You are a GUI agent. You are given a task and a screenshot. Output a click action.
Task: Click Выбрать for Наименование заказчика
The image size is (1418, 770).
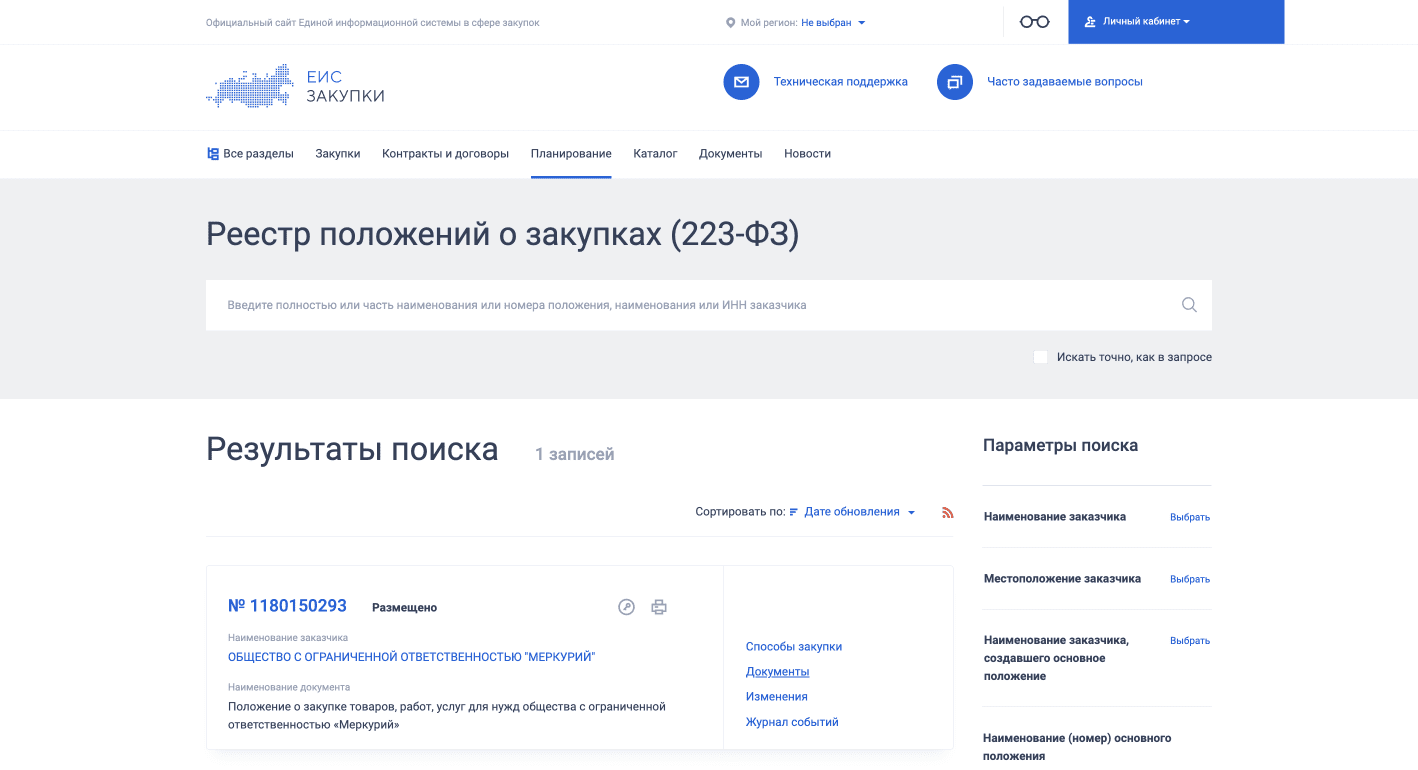pos(1190,518)
